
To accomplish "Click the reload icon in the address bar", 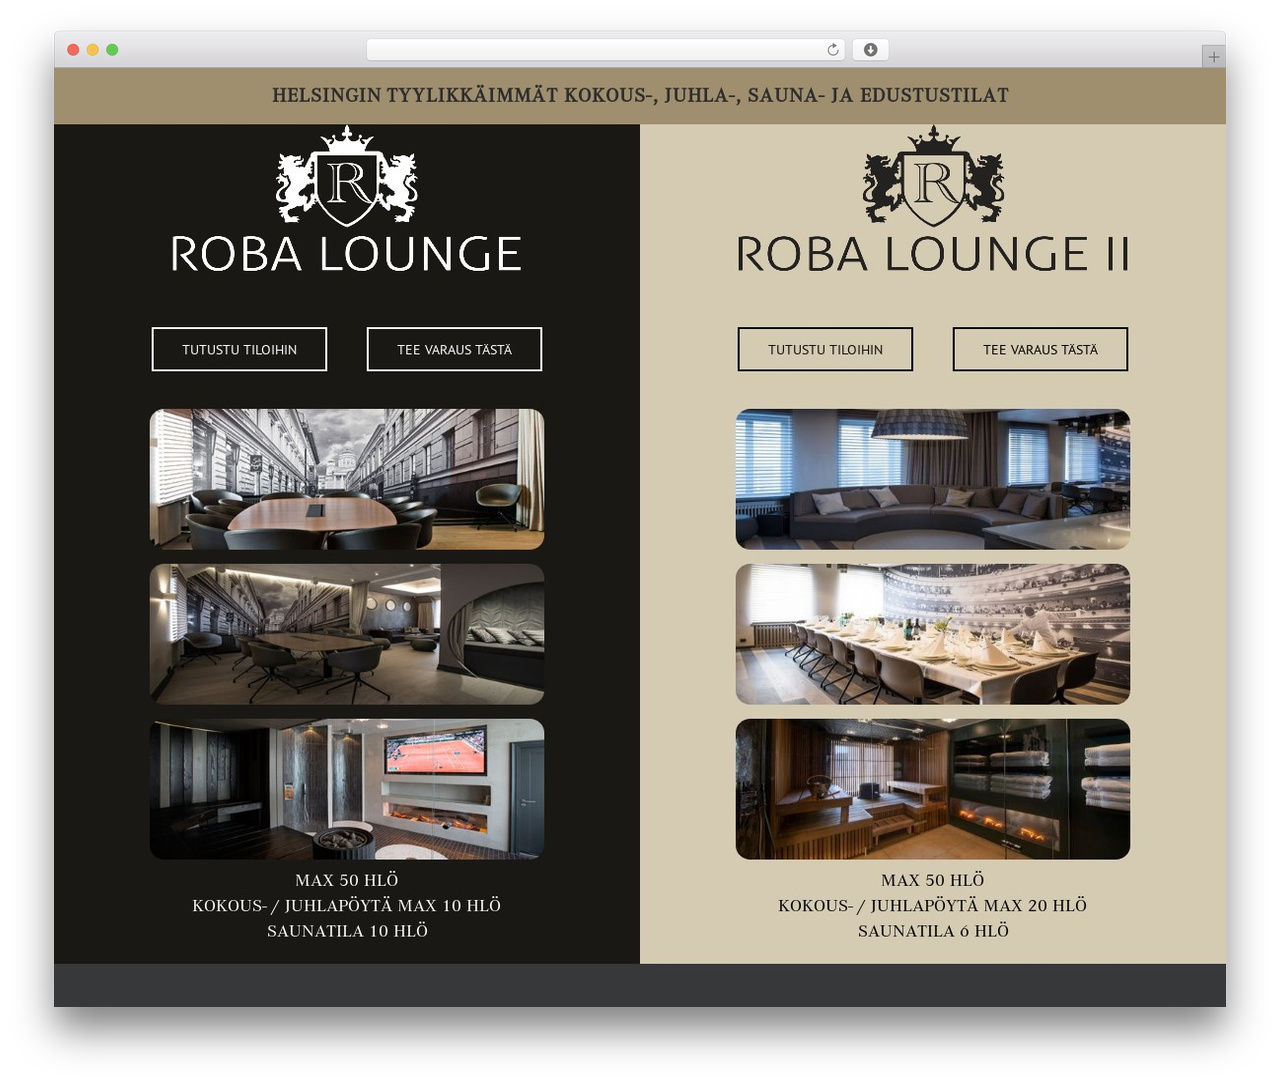I will coord(832,50).
